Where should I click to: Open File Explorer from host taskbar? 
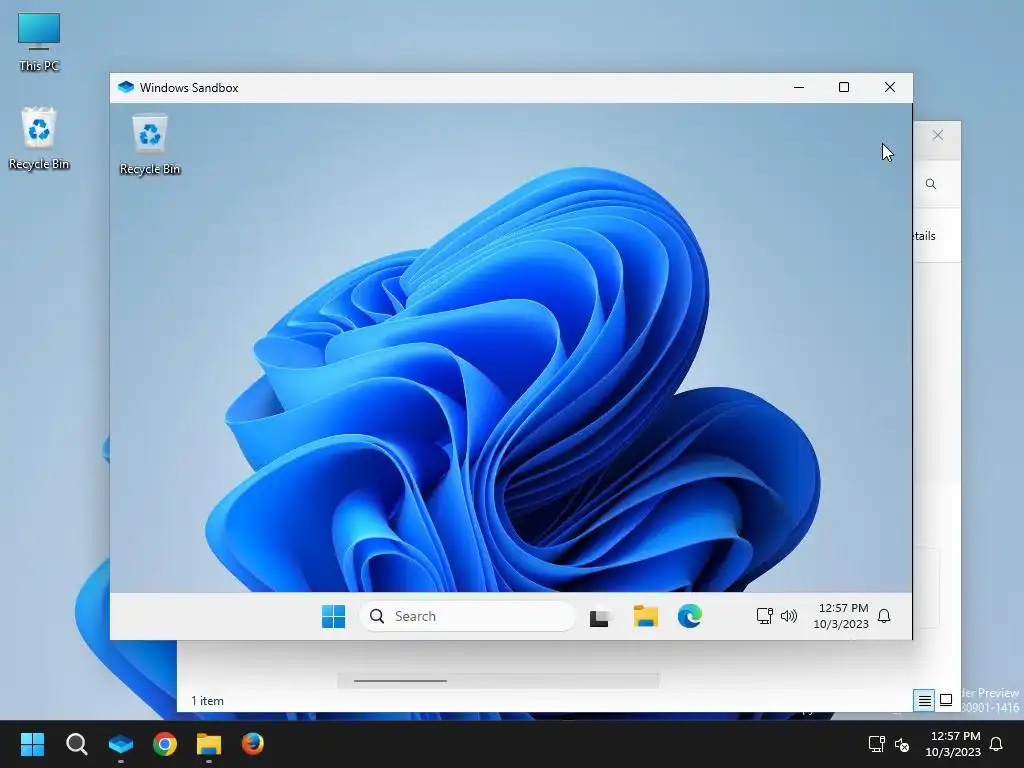pos(209,744)
